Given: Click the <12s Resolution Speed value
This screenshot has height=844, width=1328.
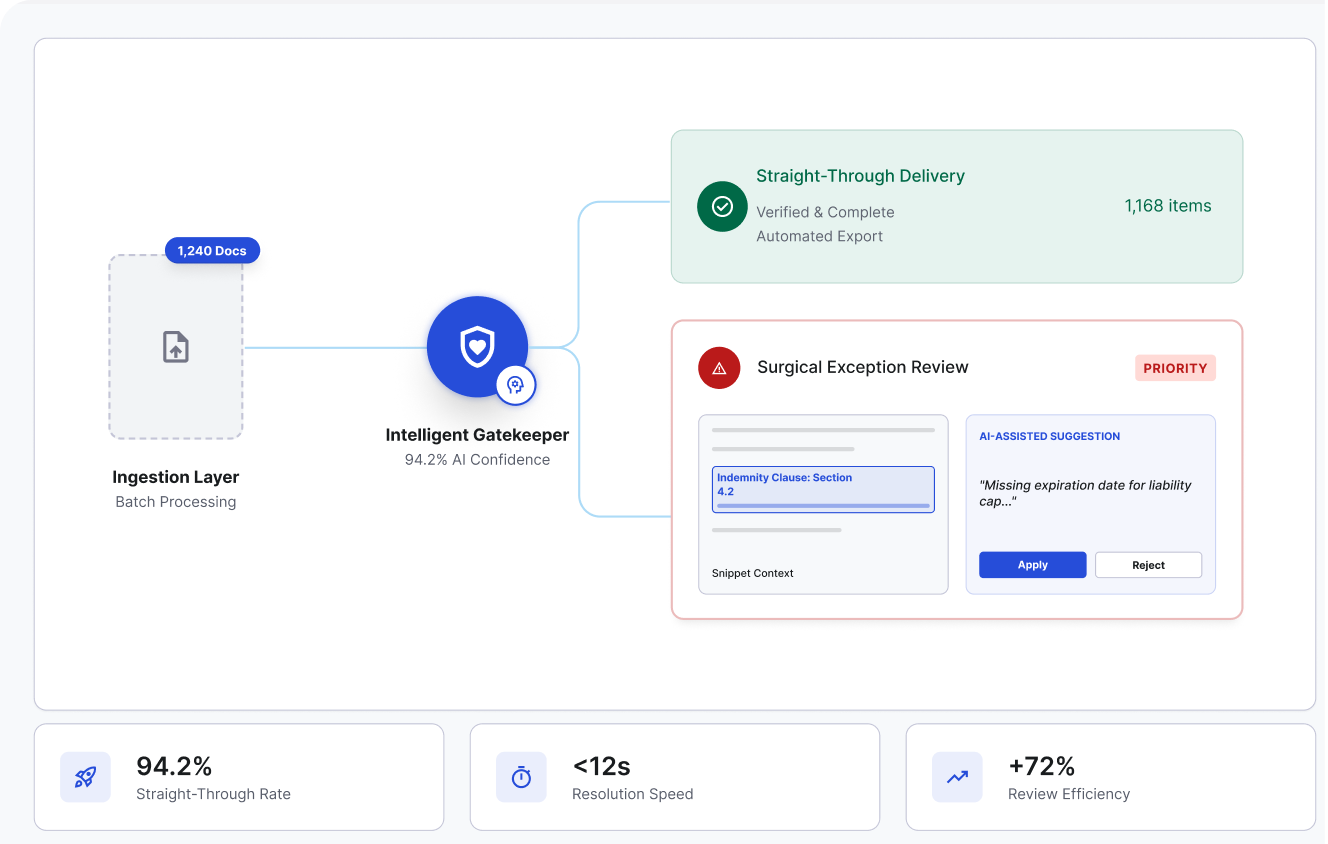Looking at the screenshot, I should [601, 767].
